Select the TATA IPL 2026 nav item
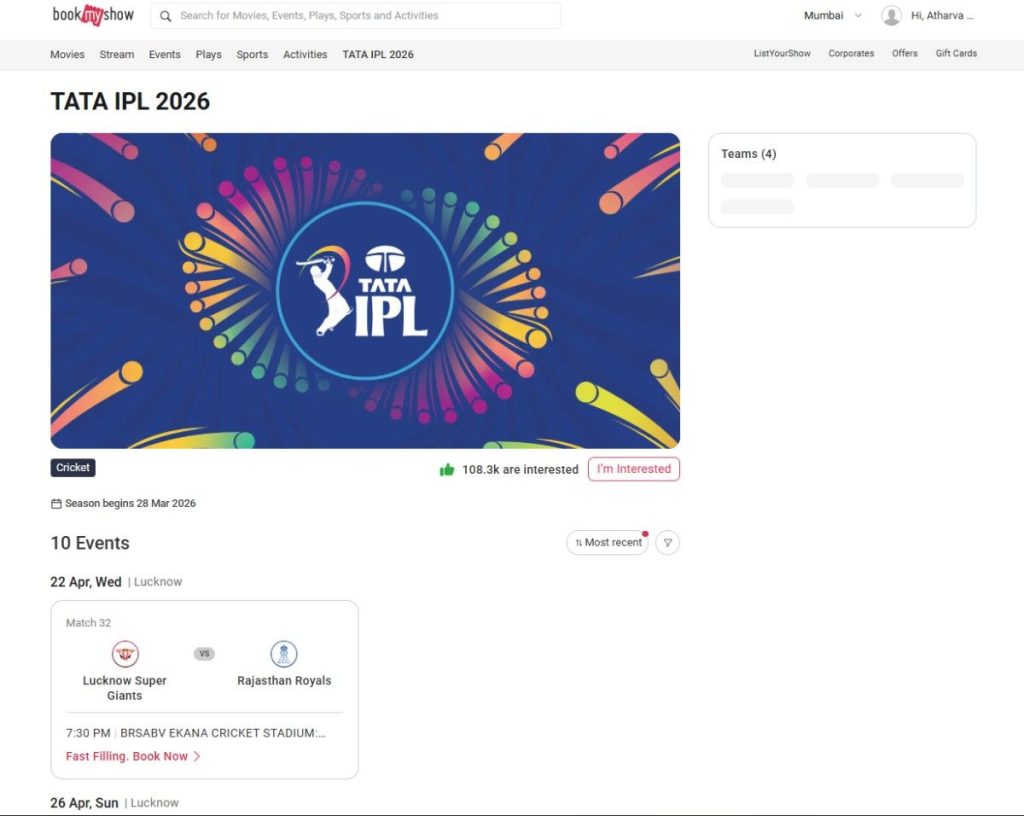Viewport: 1024px width, 816px height. pyautogui.click(x=378, y=55)
